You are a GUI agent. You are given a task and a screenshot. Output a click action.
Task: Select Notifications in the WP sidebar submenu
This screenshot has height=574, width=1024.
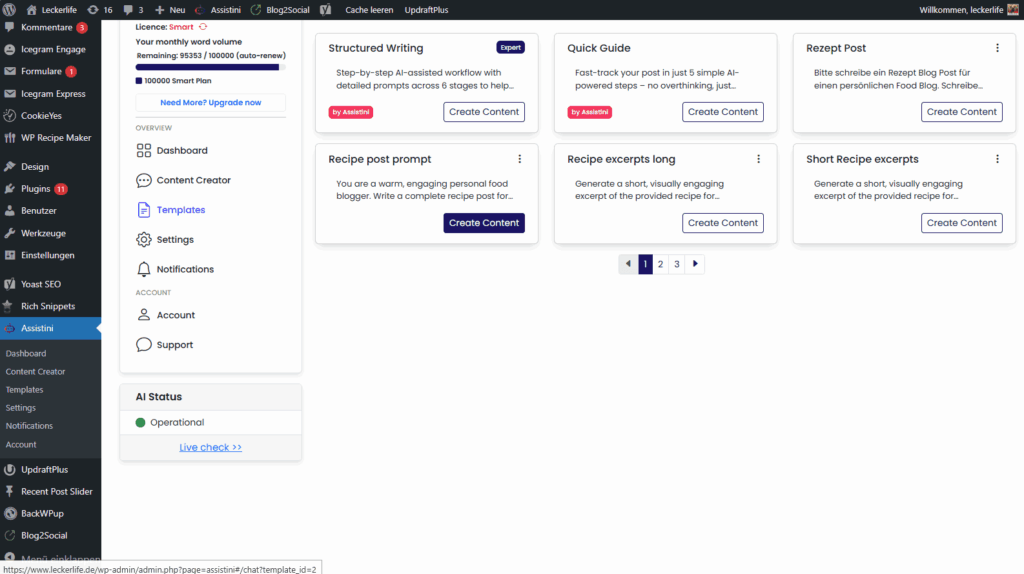29,426
